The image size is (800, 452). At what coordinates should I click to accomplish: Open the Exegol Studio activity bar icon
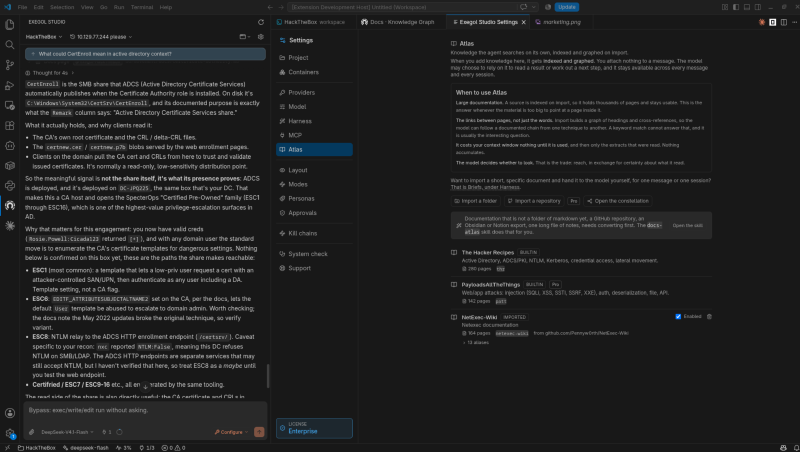click(9, 205)
